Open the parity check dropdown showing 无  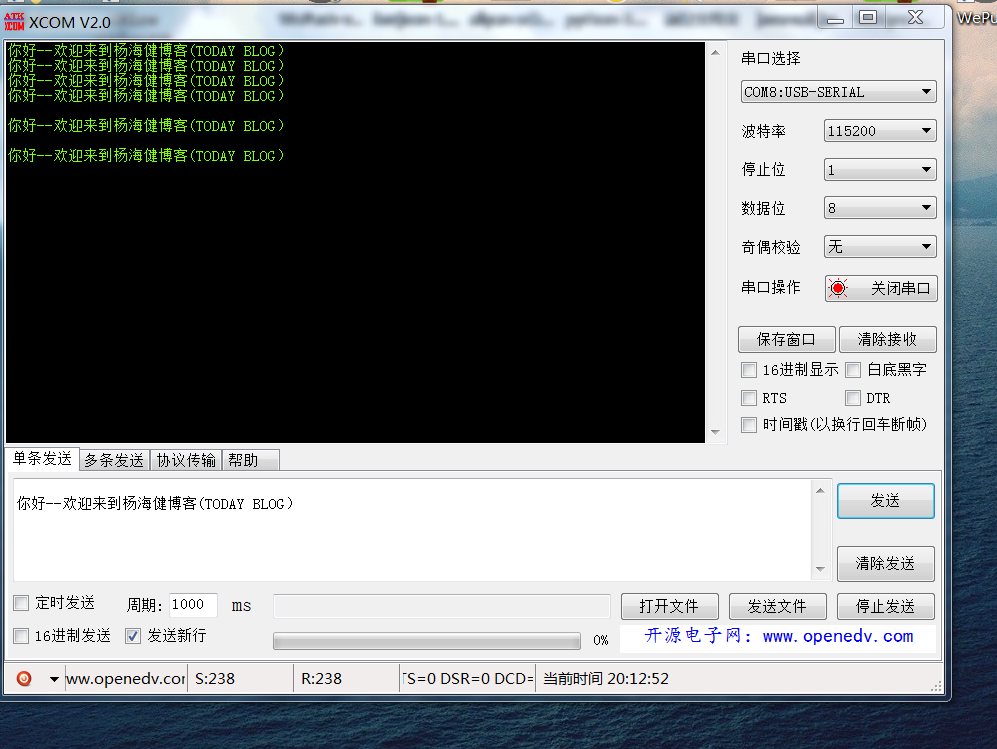click(x=879, y=247)
